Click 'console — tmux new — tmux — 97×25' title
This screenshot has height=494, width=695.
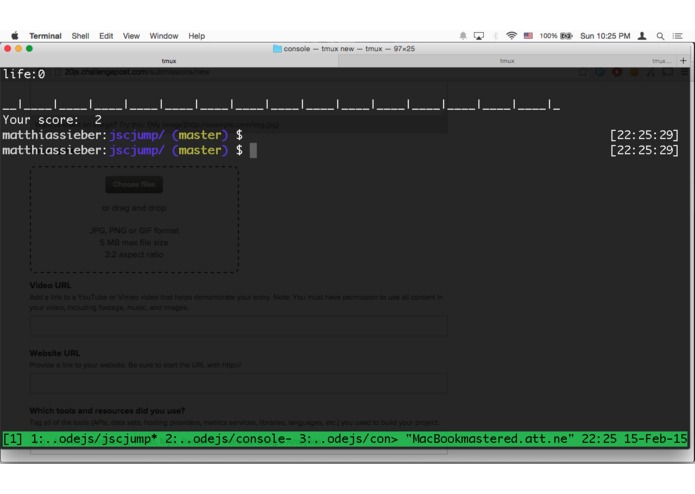[349, 49]
